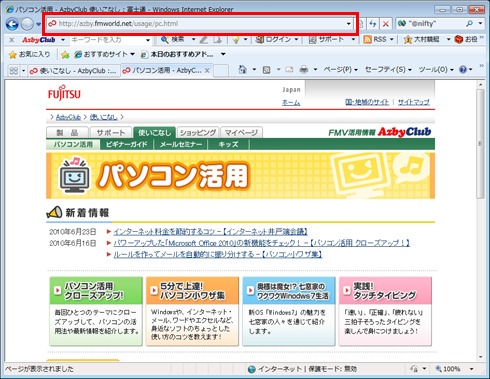This screenshot has height=379, width=490.
Task: Open the サイトマップ link
Action: tap(414, 102)
